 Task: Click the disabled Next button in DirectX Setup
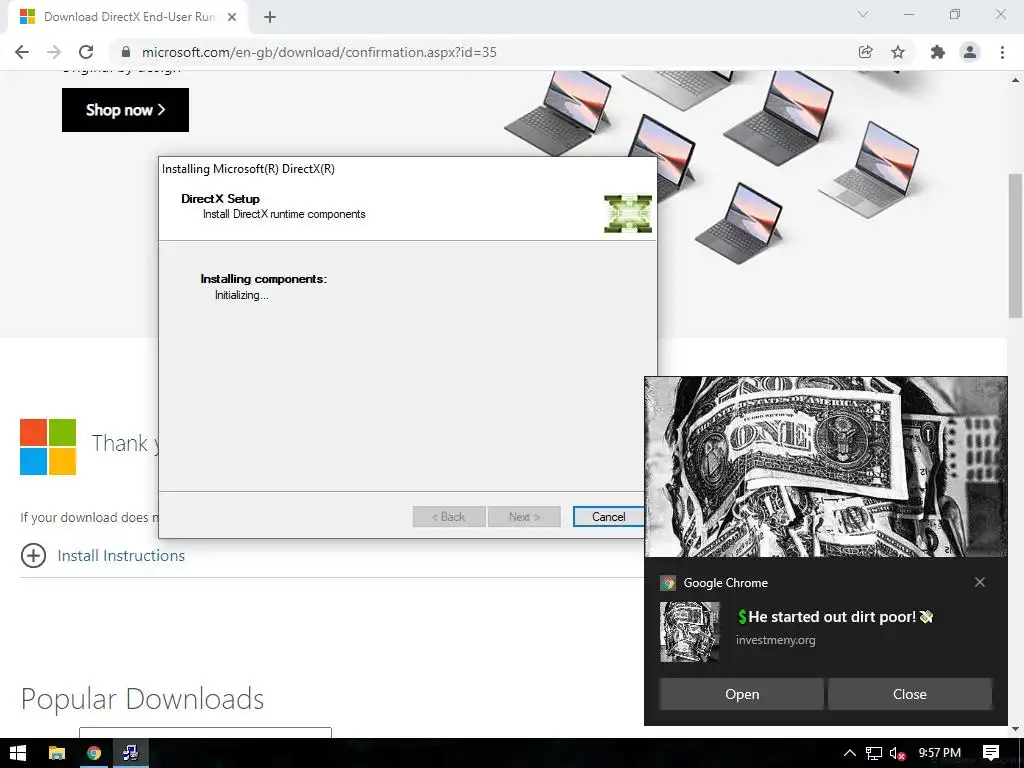[524, 517]
